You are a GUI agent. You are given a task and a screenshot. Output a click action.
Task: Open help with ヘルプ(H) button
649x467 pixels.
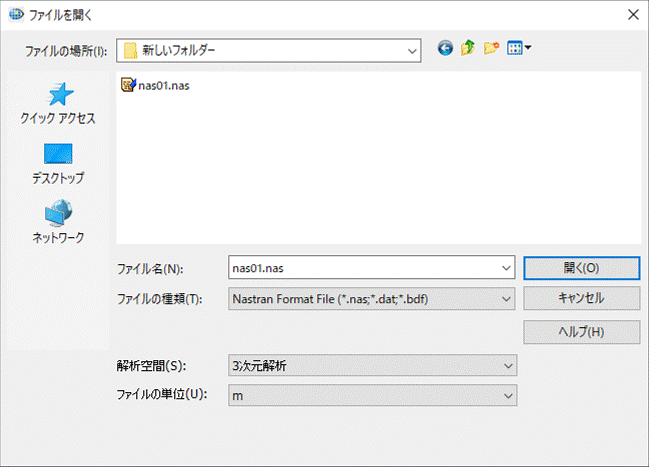tap(581, 331)
